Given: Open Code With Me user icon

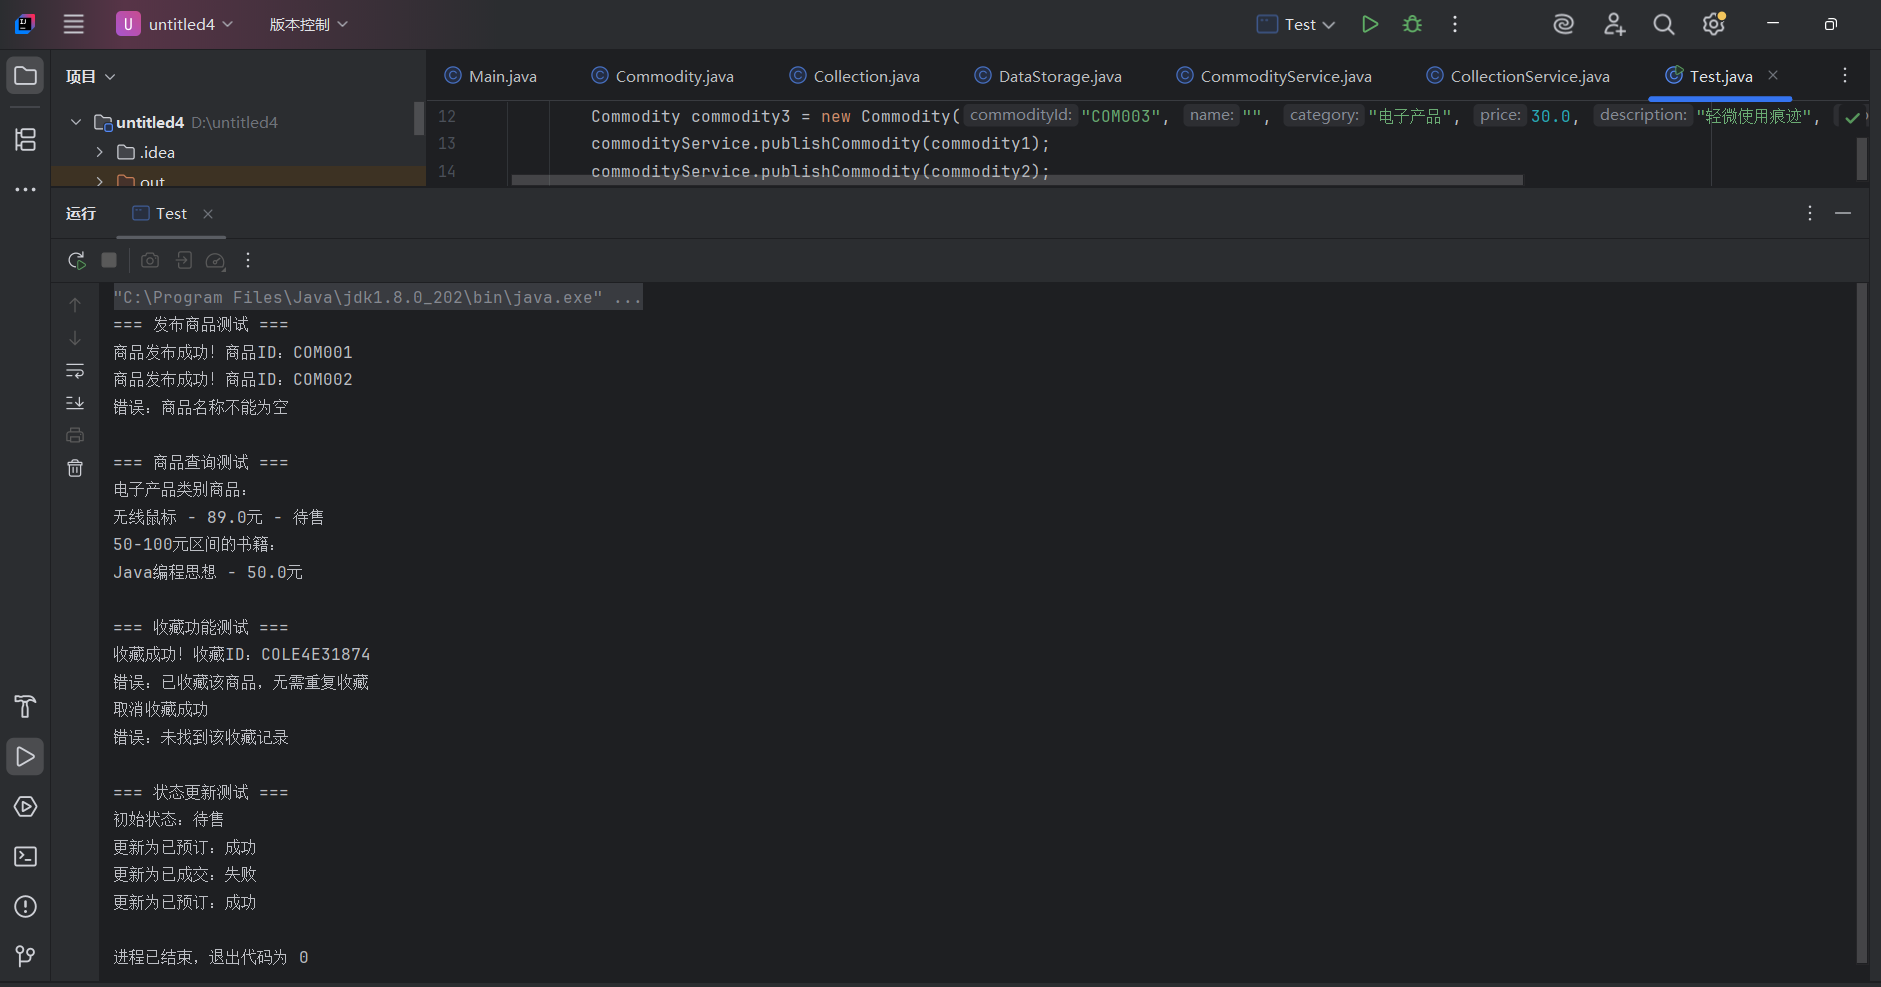Looking at the screenshot, I should 1614,24.
